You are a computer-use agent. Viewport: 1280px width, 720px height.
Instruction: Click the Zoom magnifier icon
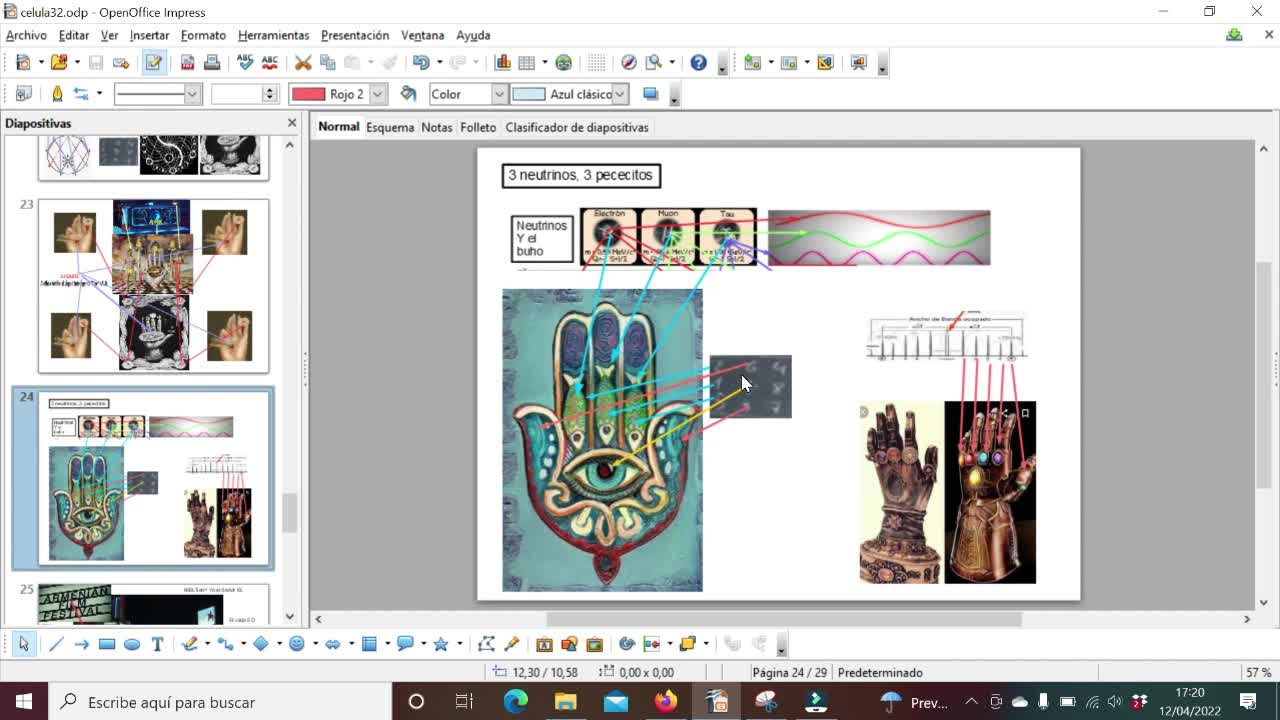tap(654, 63)
